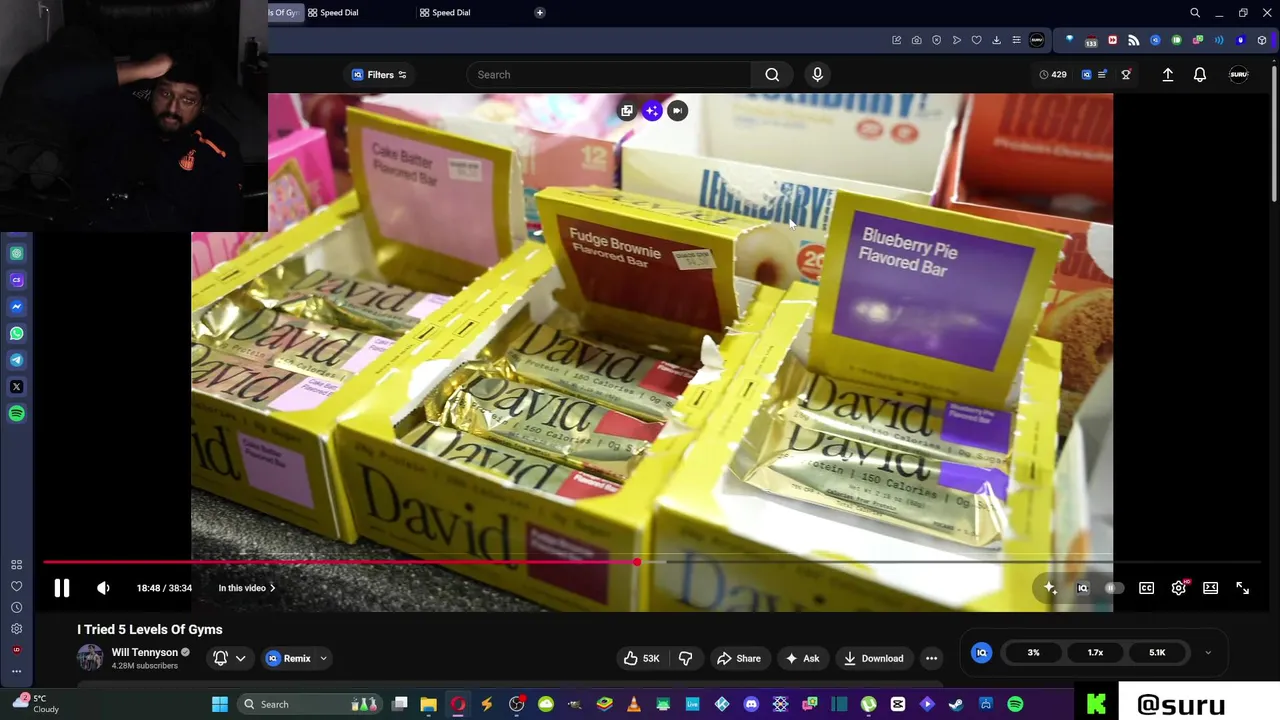Open closed captions CC button
The height and width of the screenshot is (720, 1280).
(x=1147, y=588)
